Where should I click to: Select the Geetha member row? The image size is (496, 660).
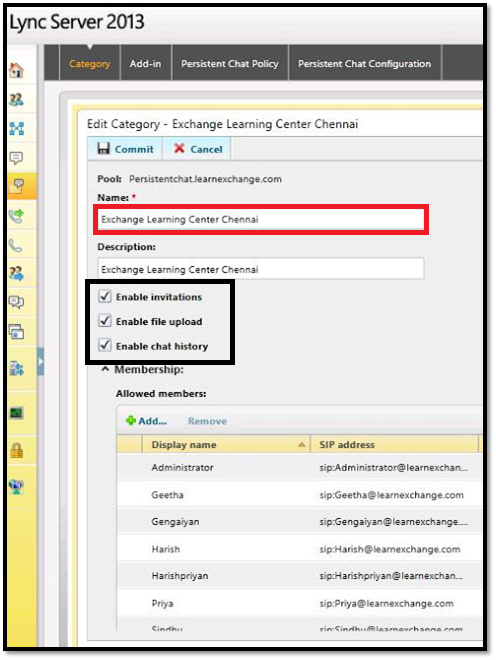(299, 495)
